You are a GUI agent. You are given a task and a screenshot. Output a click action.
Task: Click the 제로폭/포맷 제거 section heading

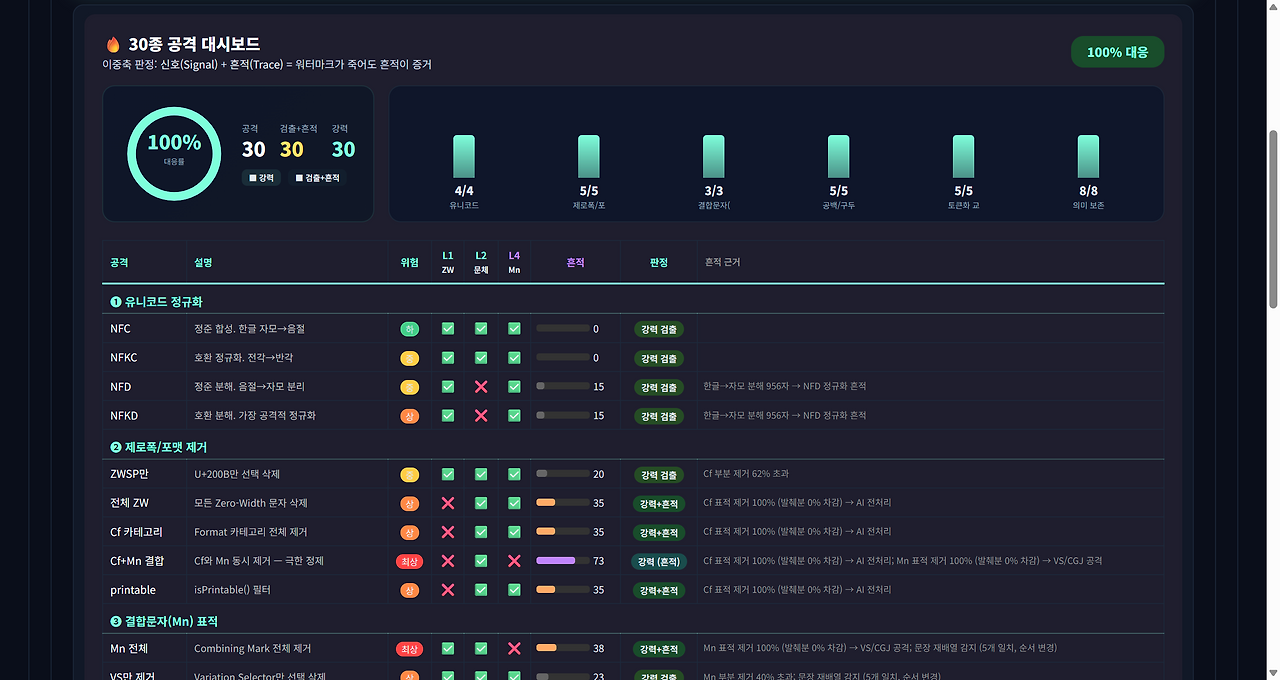pos(159,447)
